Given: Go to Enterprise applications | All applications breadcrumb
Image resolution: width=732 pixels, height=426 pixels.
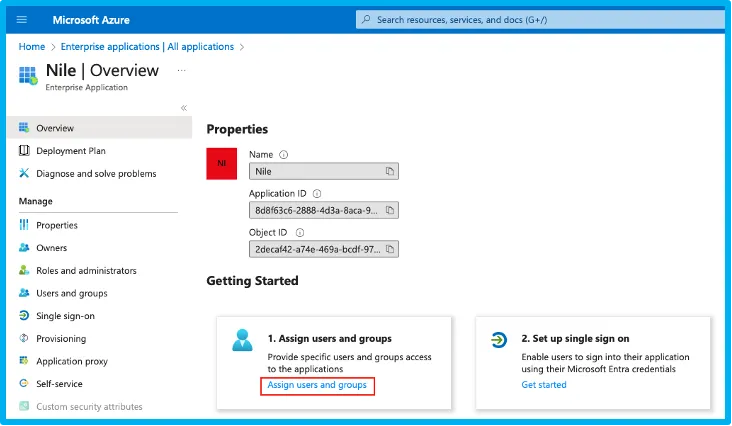Looking at the screenshot, I should 147,47.
